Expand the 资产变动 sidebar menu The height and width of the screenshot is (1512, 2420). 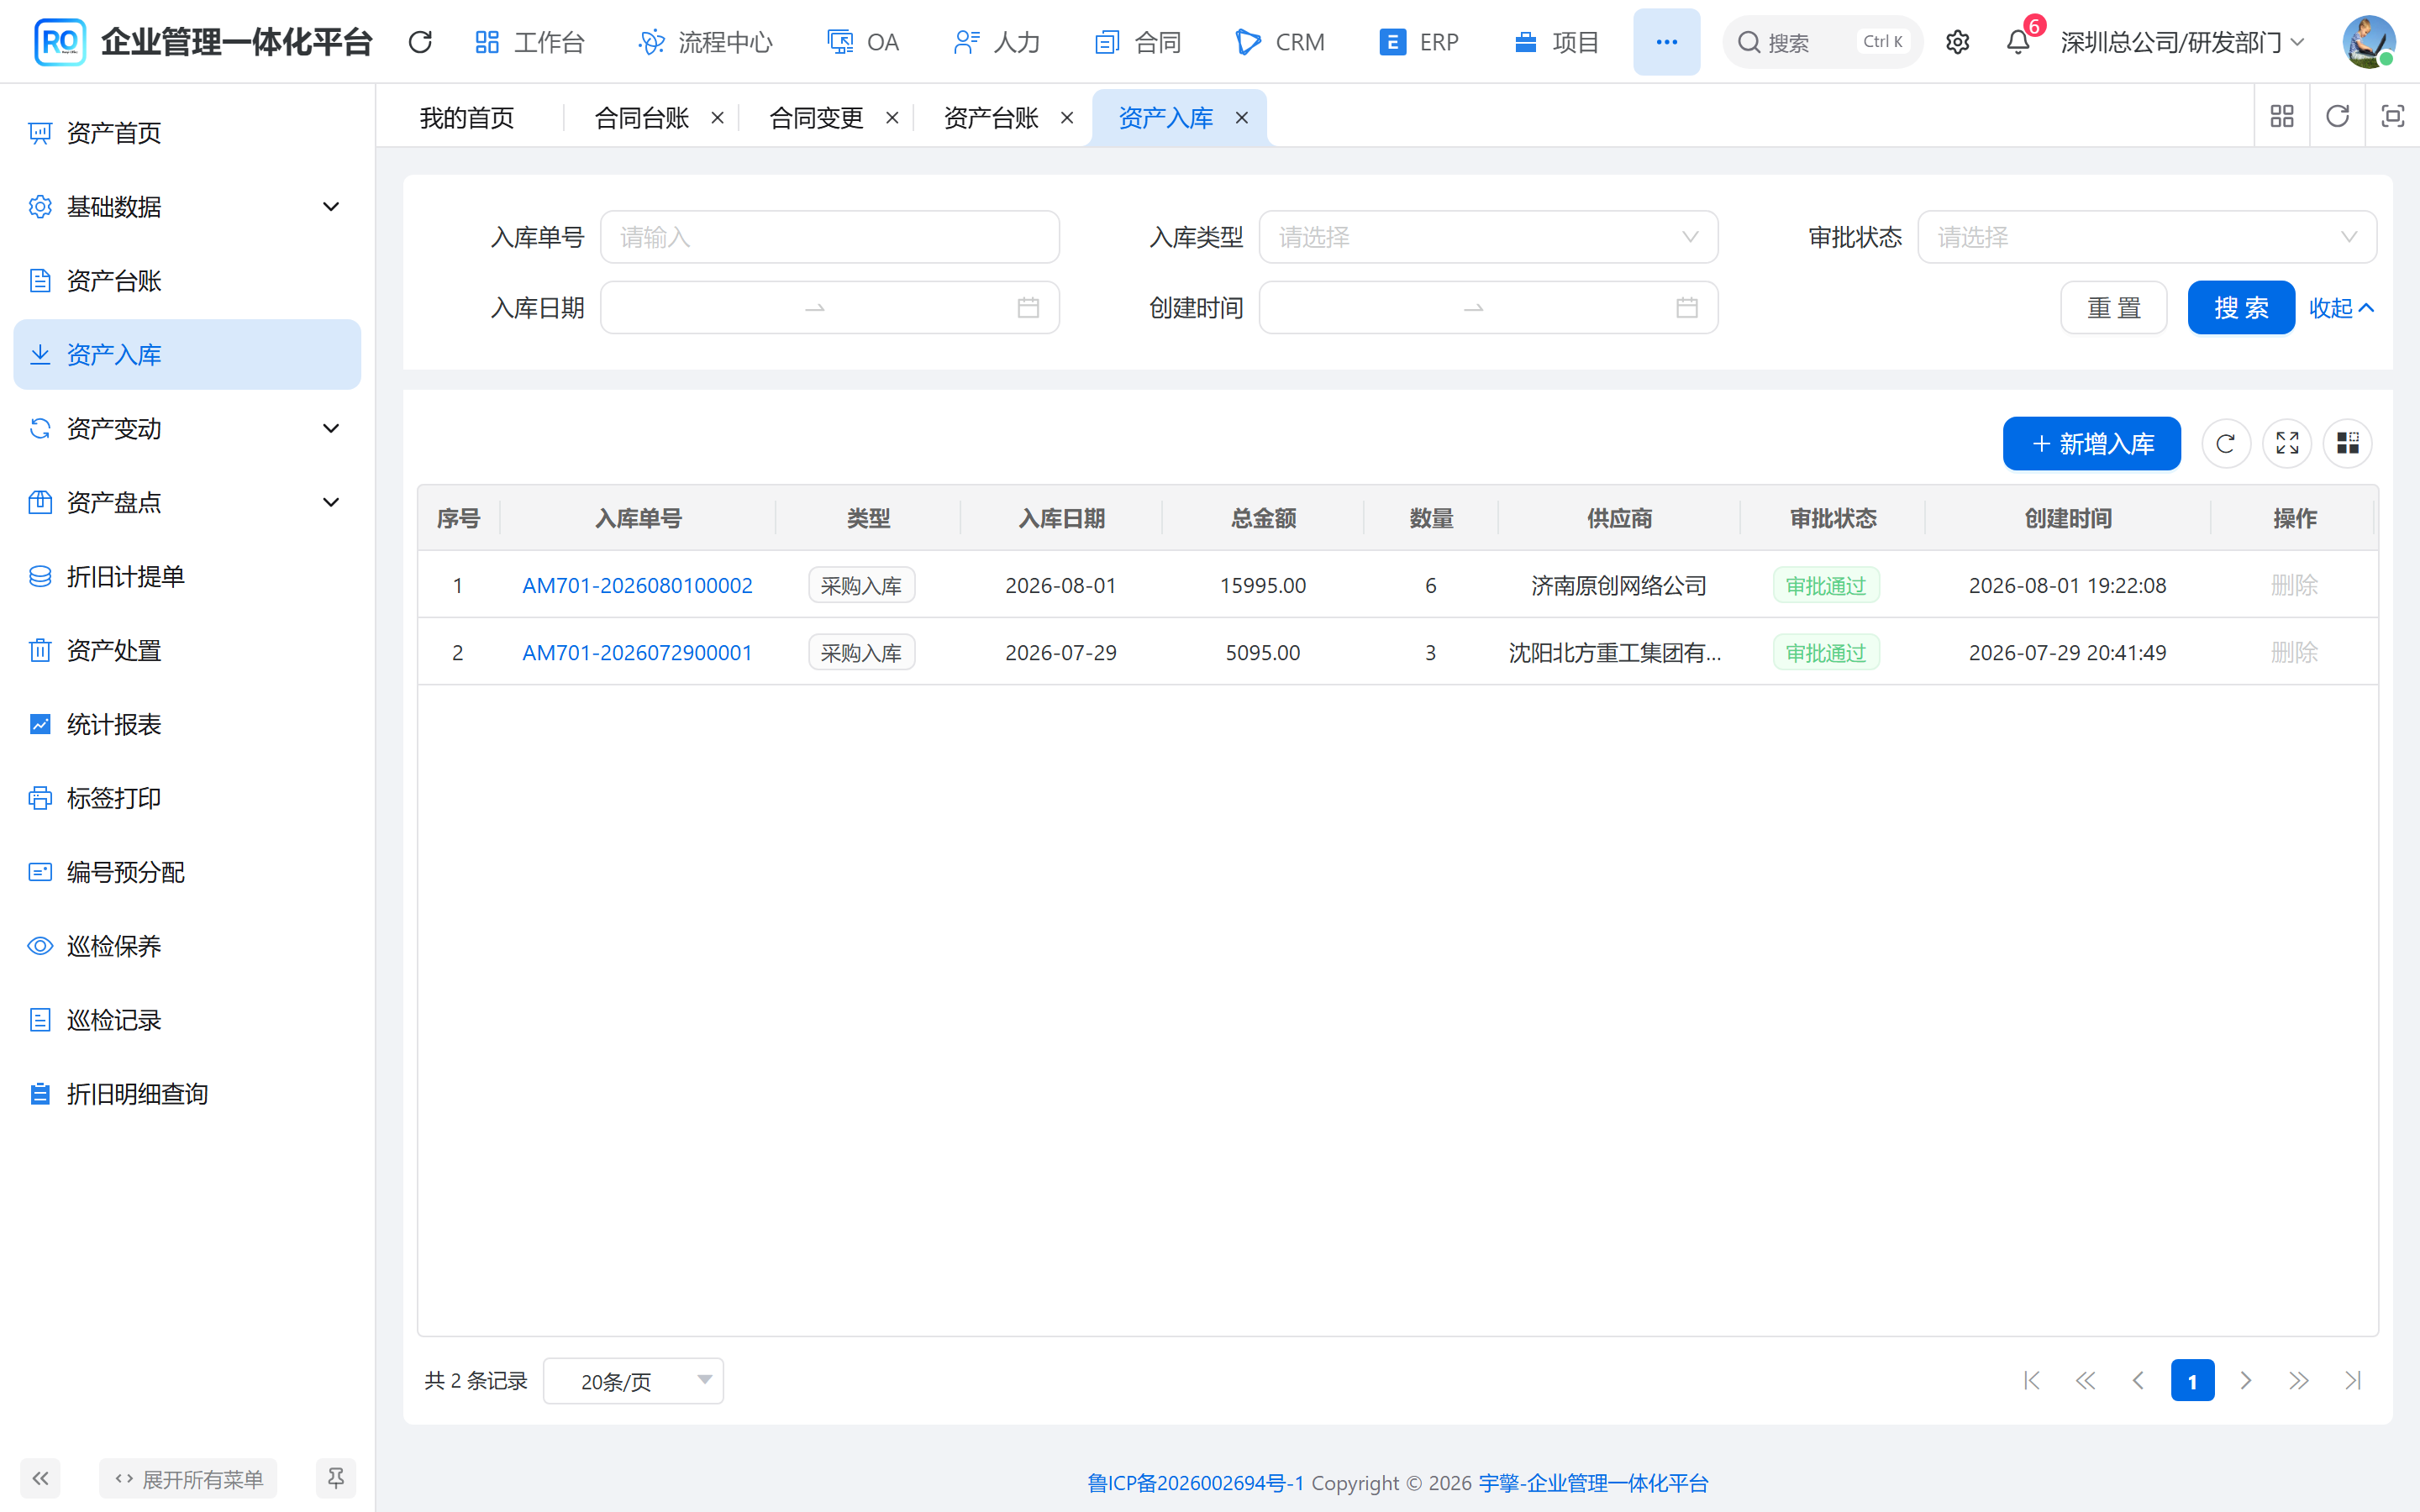187,429
